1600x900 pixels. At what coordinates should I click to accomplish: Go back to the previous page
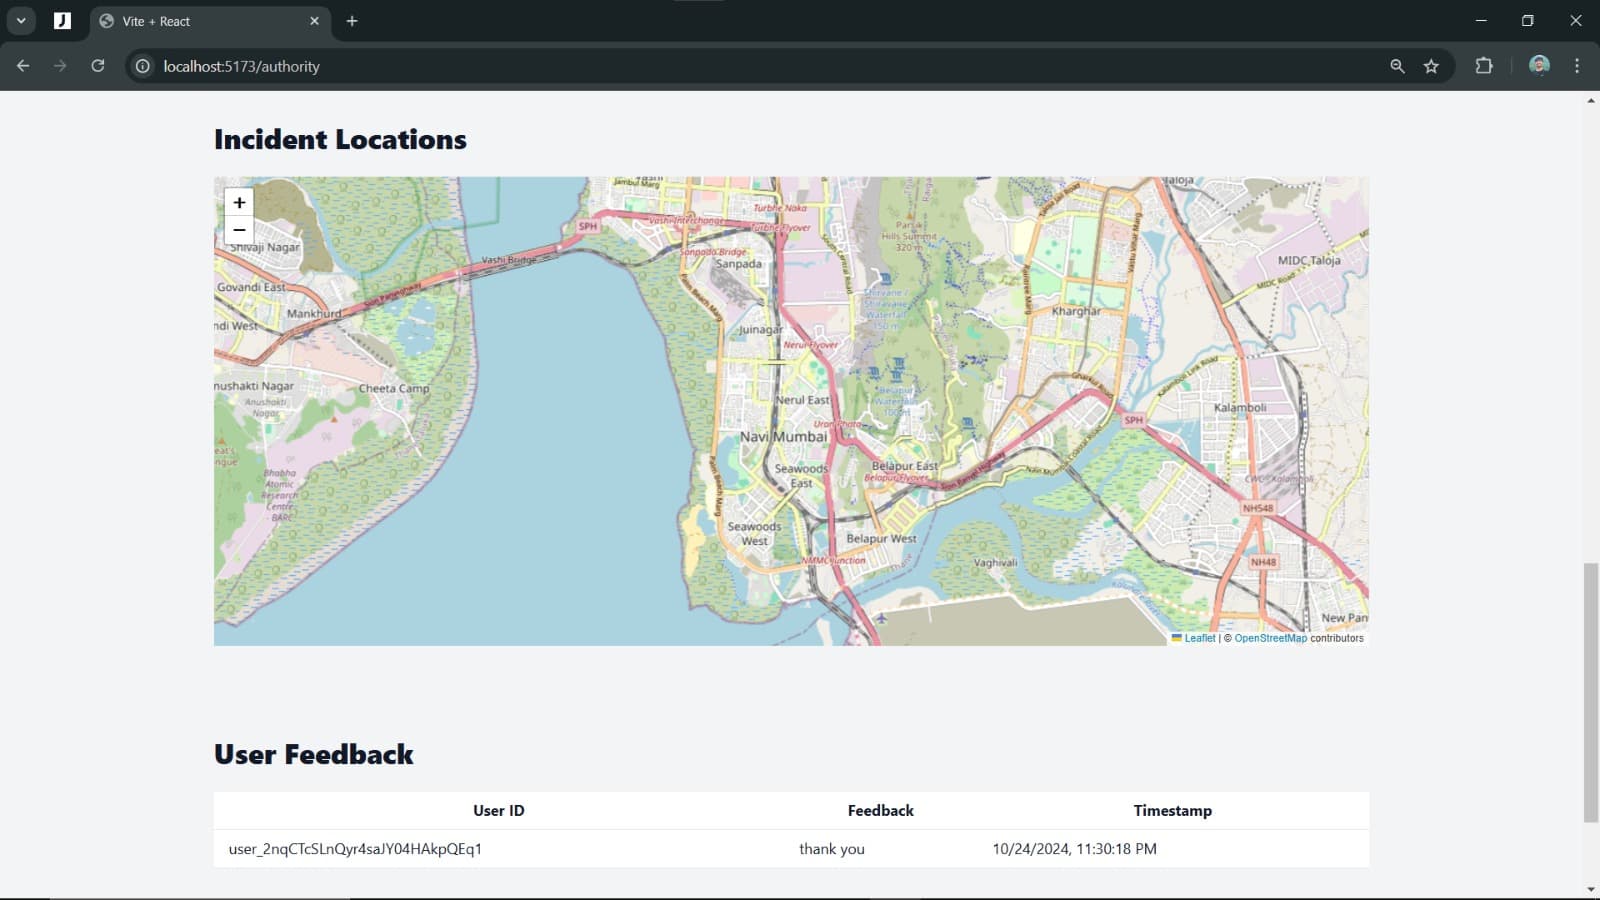click(x=23, y=66)
